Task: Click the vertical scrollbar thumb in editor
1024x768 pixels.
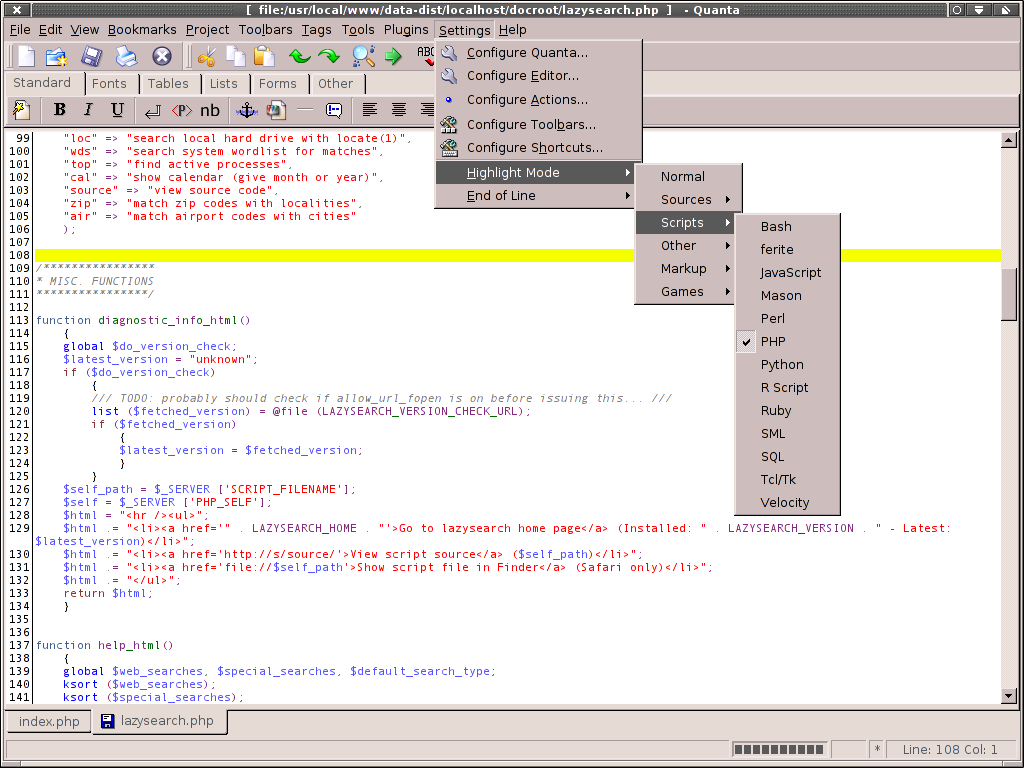Action: pos(1009,292)
